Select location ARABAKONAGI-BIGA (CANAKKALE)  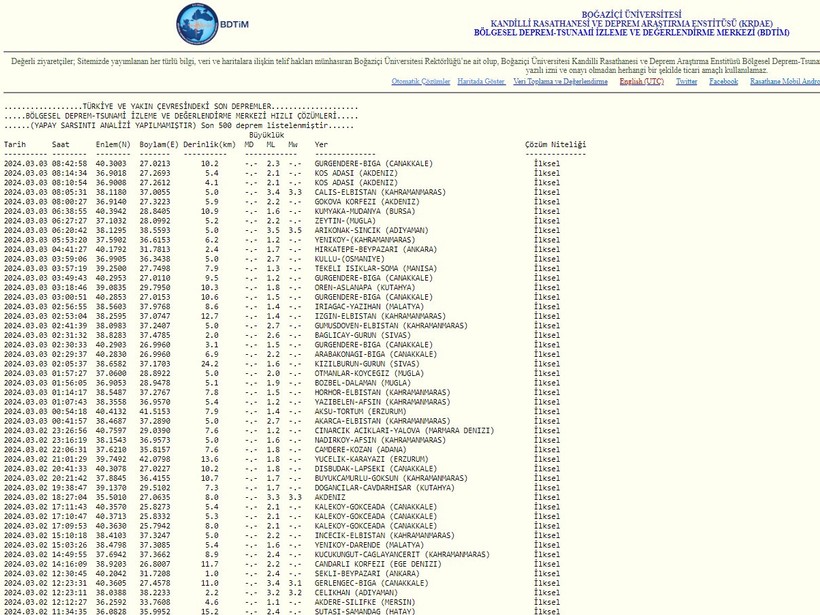pyautogui.click(x=376, y=355)
